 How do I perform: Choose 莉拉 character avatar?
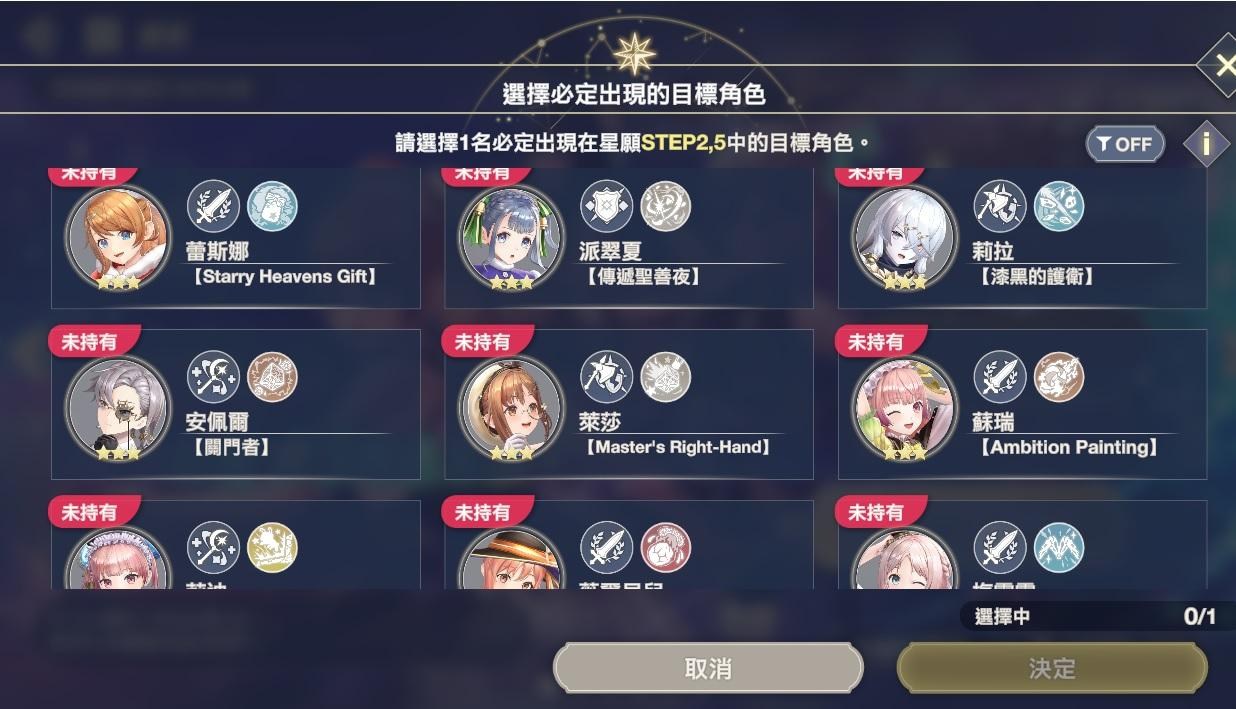(904, 238)
